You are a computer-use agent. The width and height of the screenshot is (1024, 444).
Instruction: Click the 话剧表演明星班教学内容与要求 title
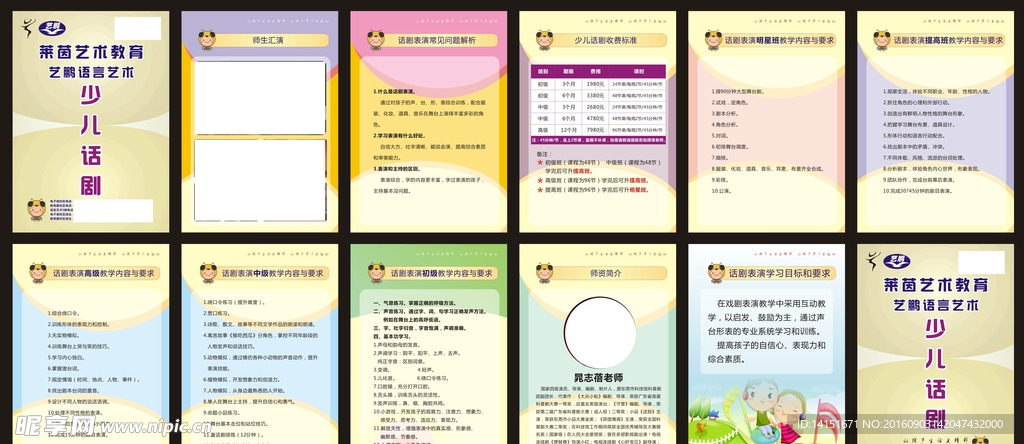coord(779,40)
